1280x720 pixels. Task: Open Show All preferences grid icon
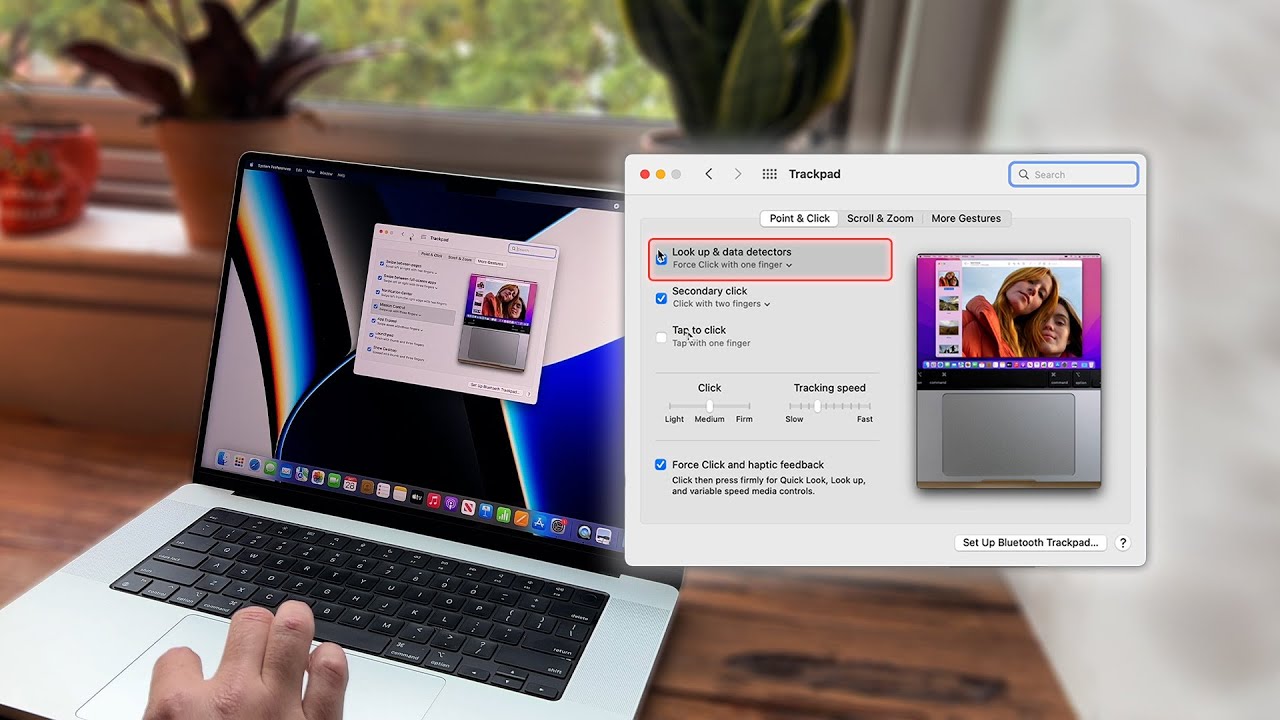coord(770,173)
